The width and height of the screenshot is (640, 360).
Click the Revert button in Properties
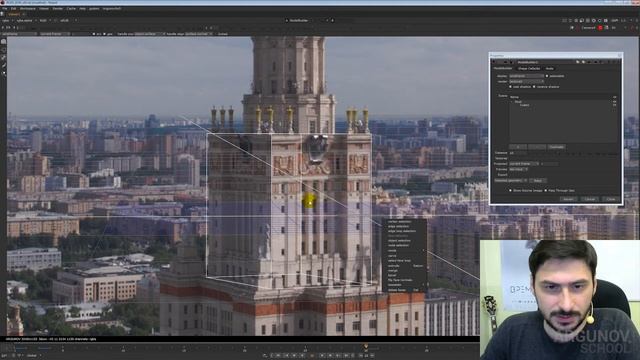[x=568, y=199]
